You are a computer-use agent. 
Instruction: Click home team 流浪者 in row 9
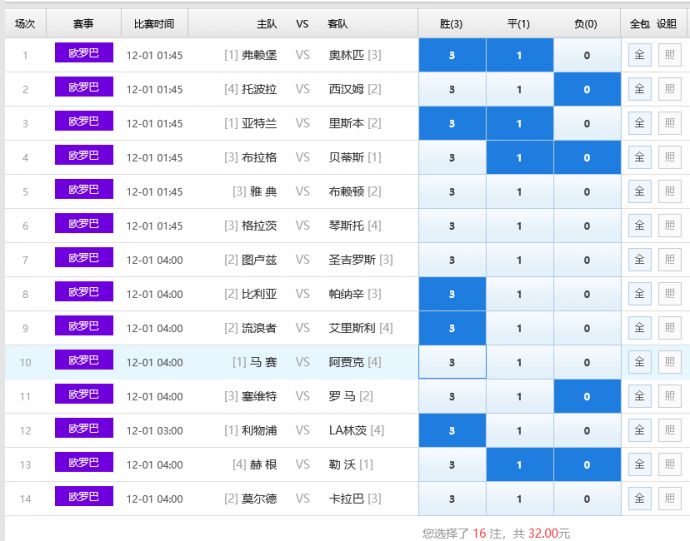pos(259,328)
